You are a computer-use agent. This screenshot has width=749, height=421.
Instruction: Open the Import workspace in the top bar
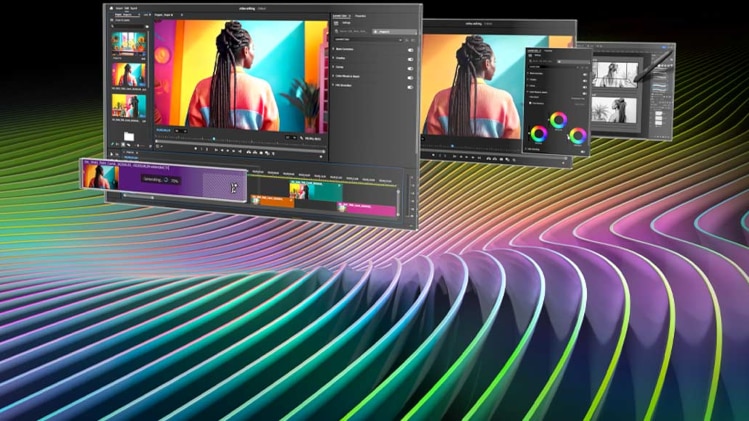(x=119, y=8)
